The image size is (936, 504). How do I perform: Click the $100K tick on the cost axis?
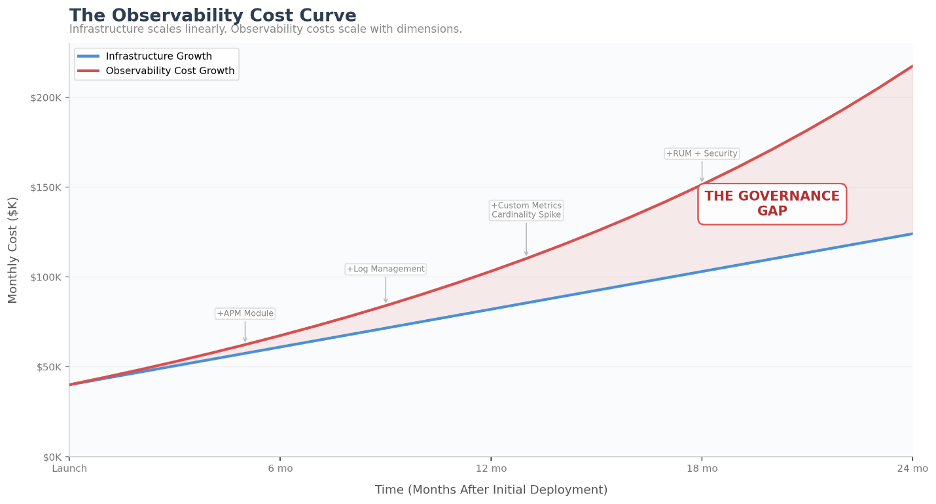(x=47, y=277)
